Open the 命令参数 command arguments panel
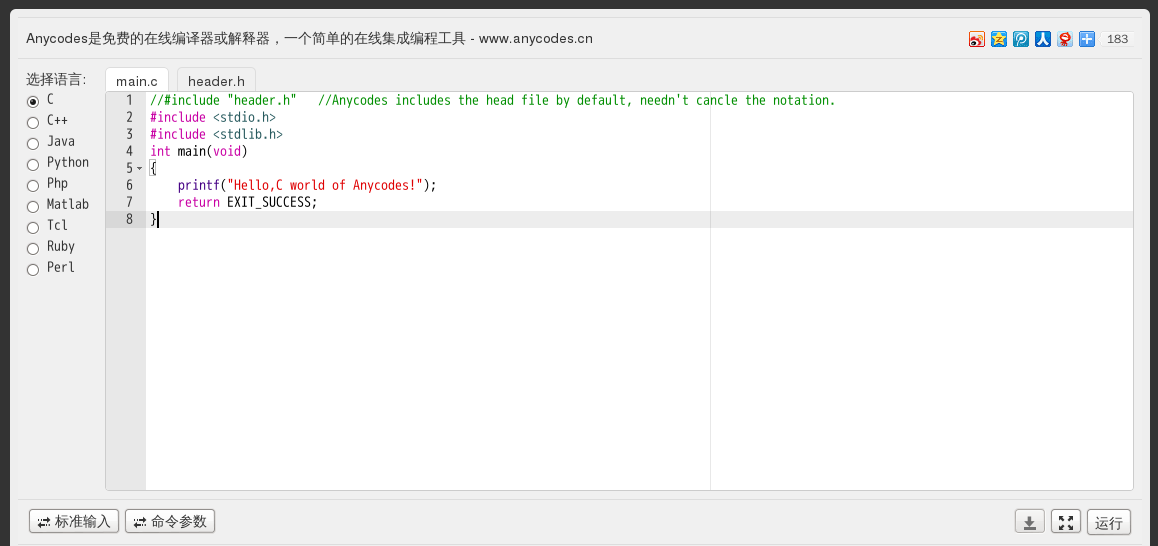 (170, 521)
